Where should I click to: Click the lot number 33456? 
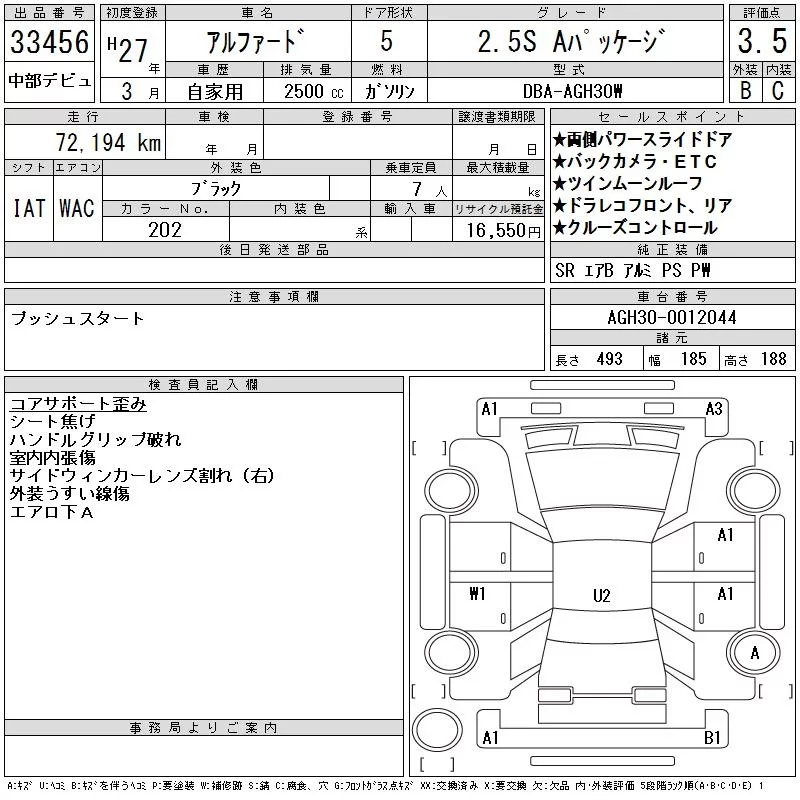point(49,43)
